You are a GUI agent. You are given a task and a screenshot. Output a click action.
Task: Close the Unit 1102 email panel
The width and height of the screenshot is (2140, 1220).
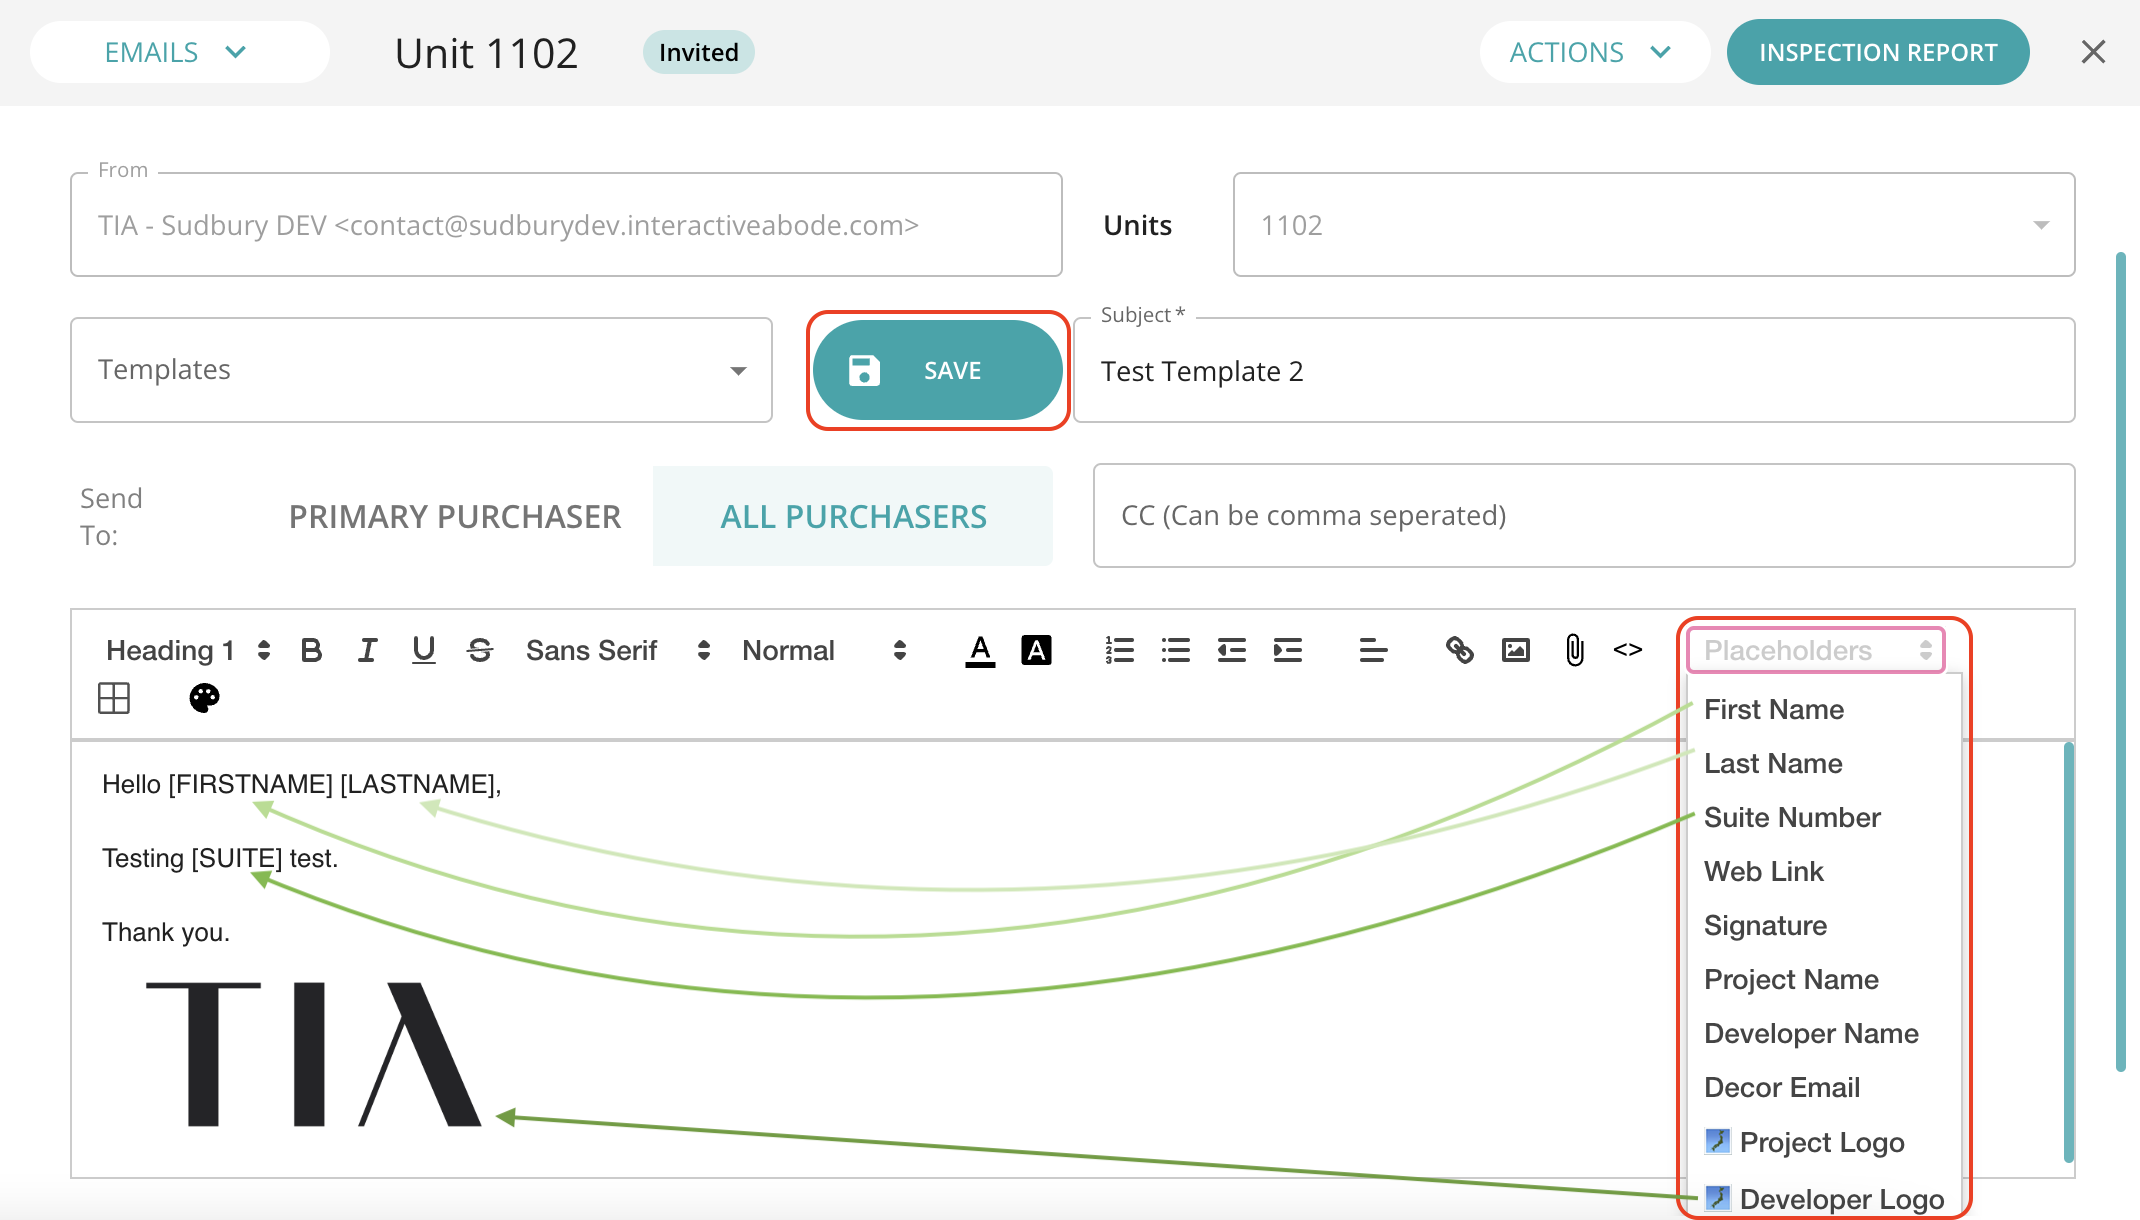[2093, 52]
